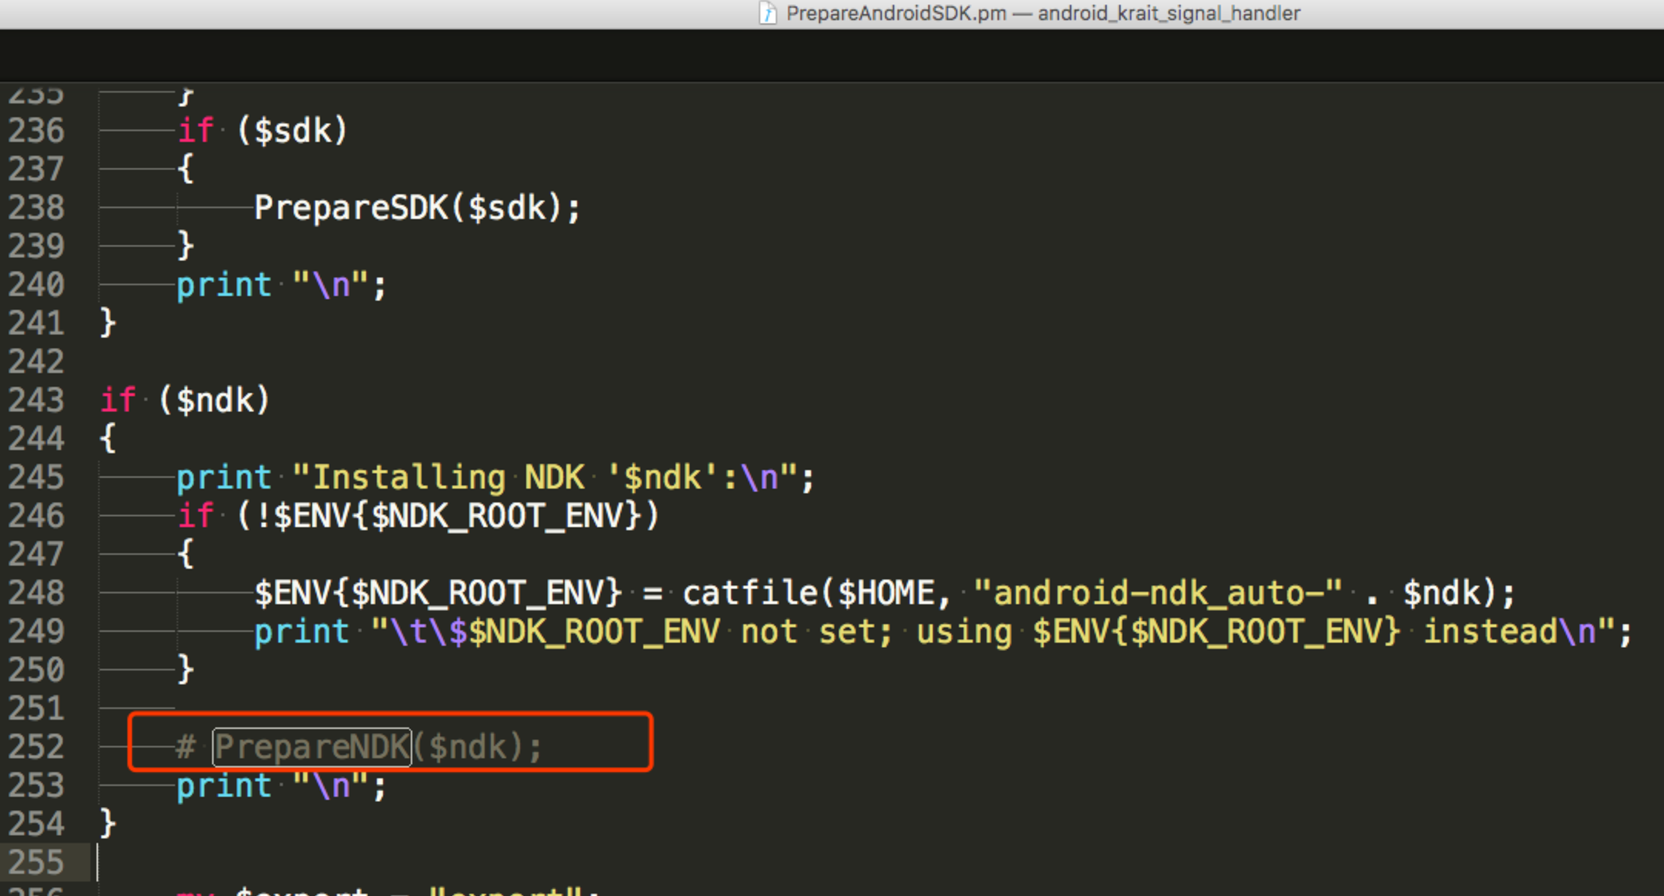
Task: Click line number 244 in the gutter
Action: click(x=36, y=439)
